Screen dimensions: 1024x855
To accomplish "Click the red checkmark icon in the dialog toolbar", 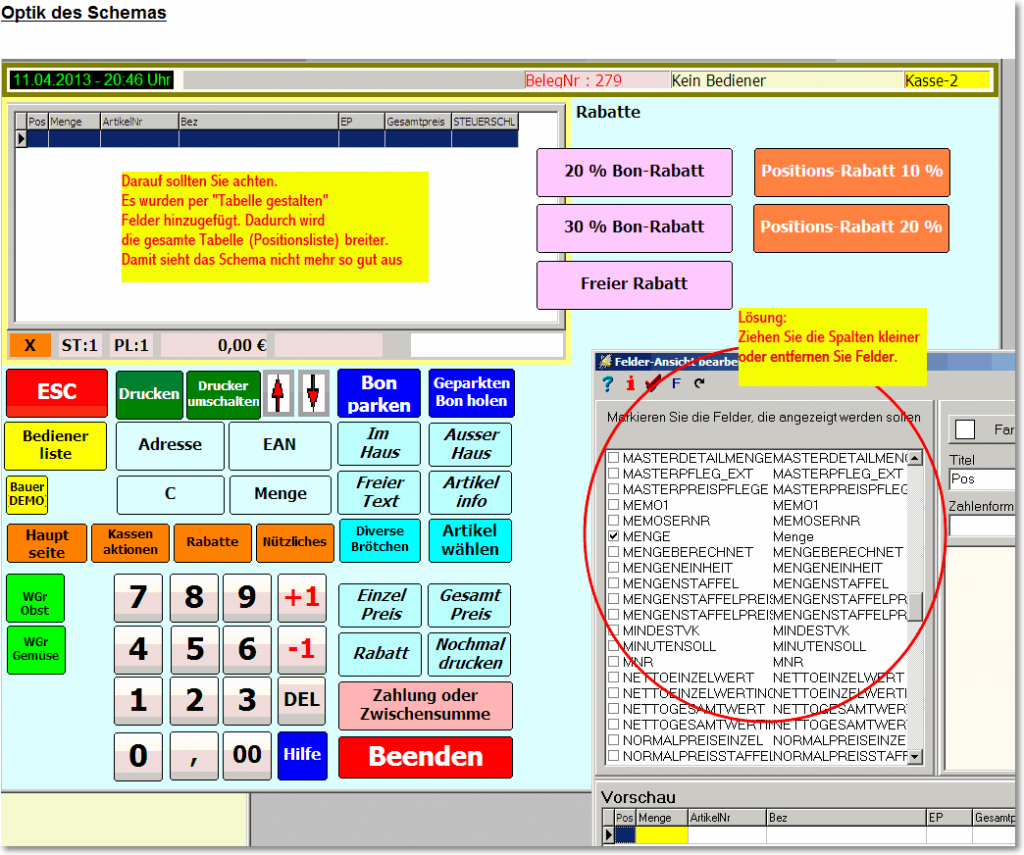I will (x=652, y=383).
